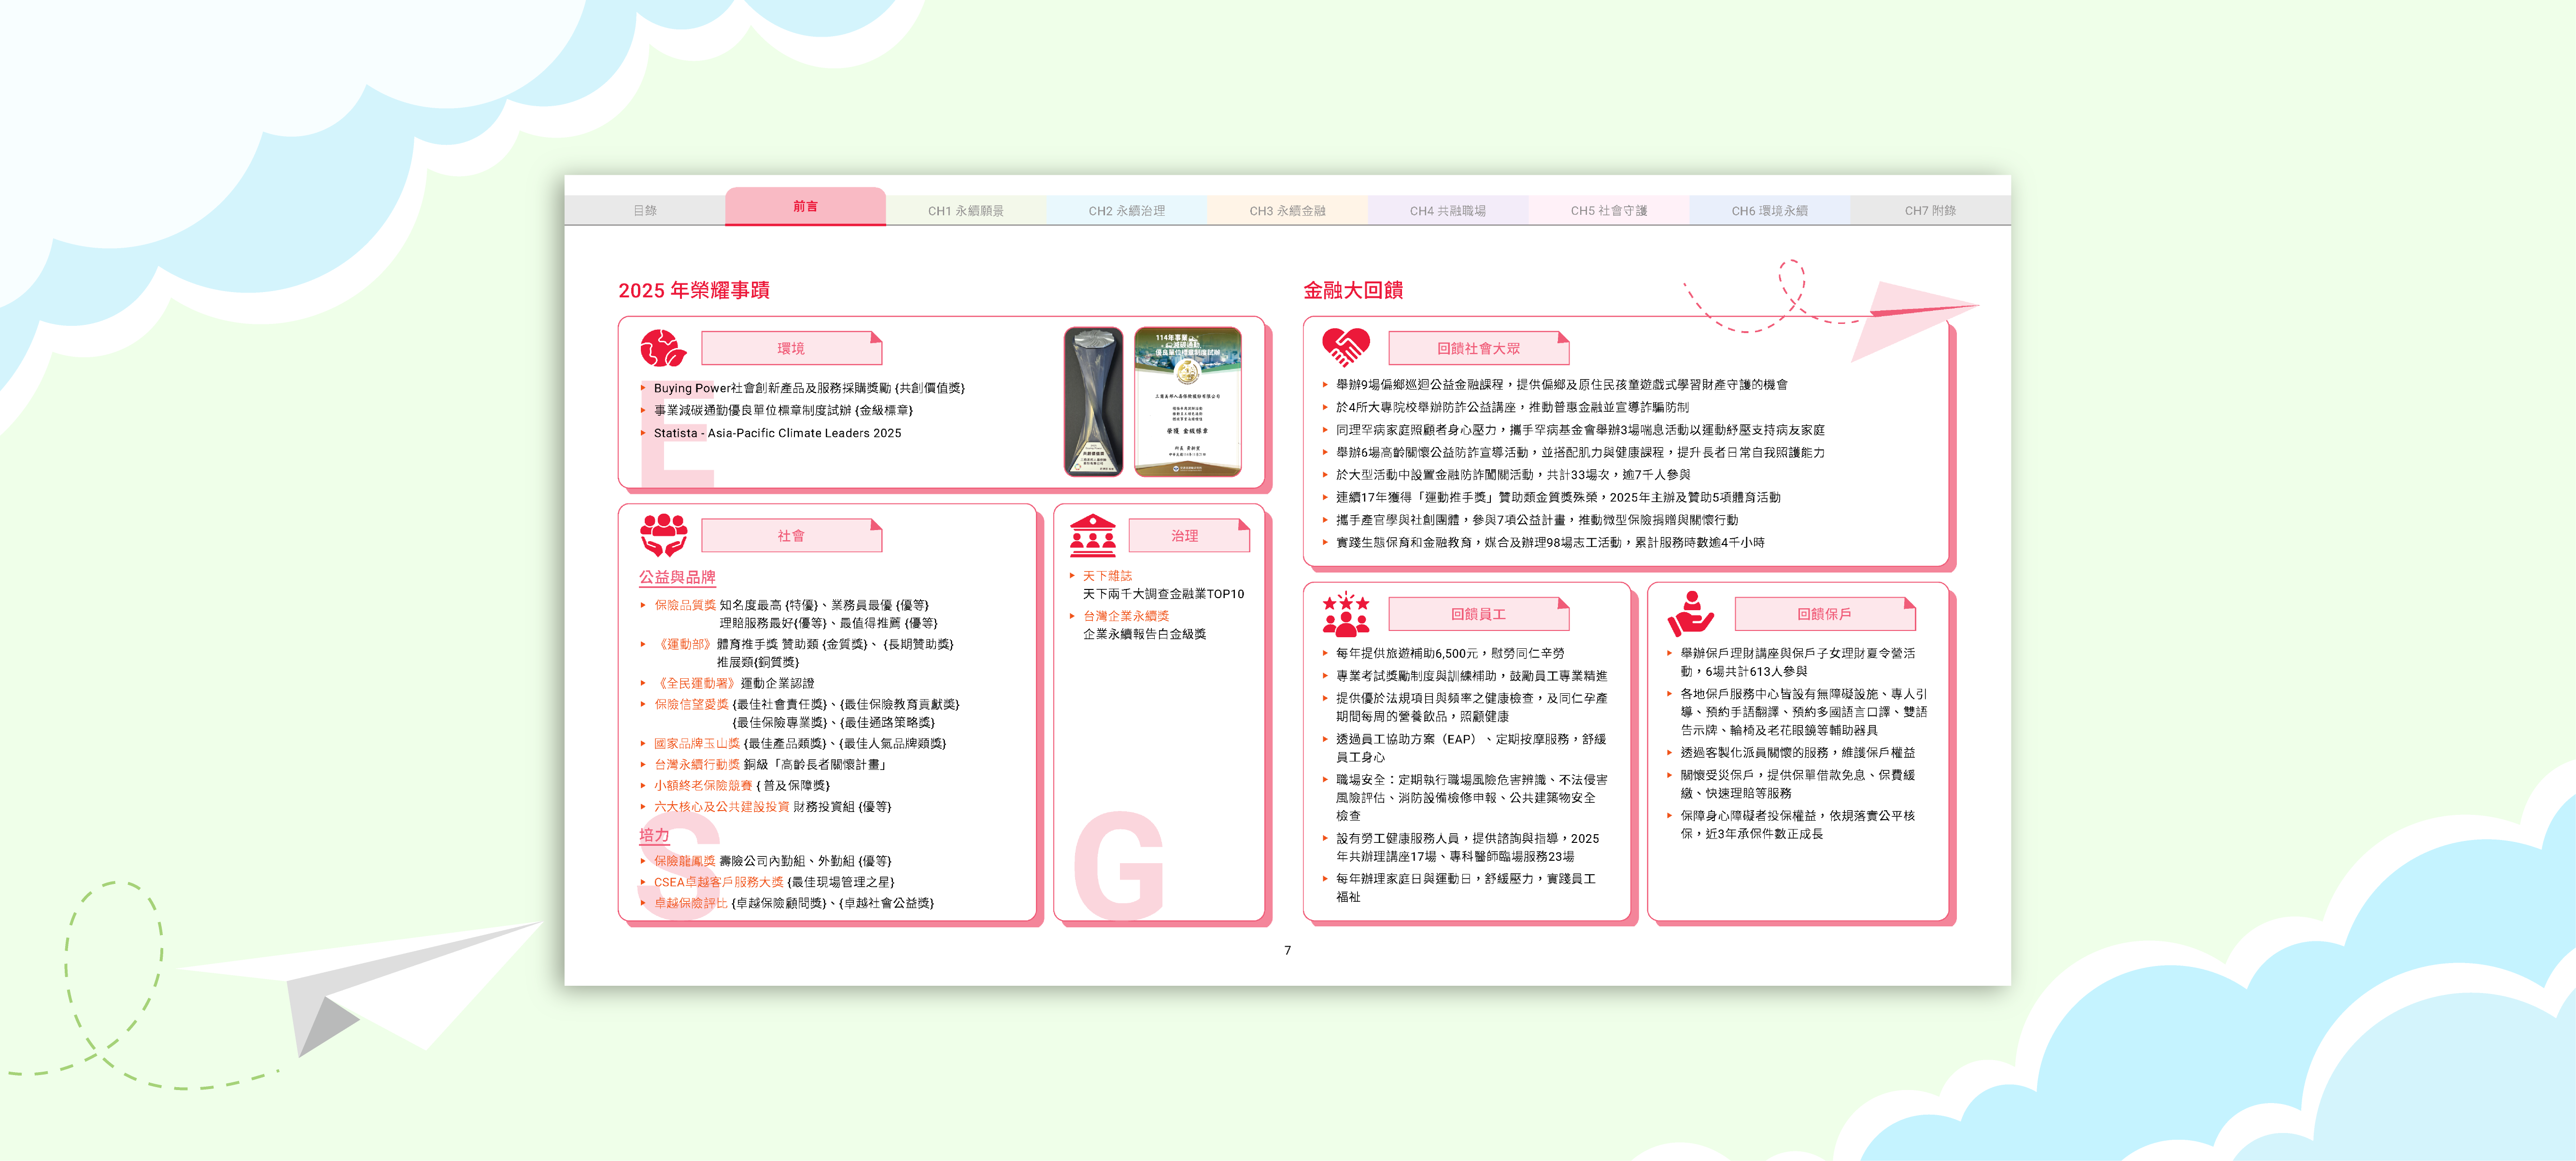The image size is (2576, 1161).
Task: Click the Buying Power社會創新產品 bullet line
Action: [x=809, y=388]
